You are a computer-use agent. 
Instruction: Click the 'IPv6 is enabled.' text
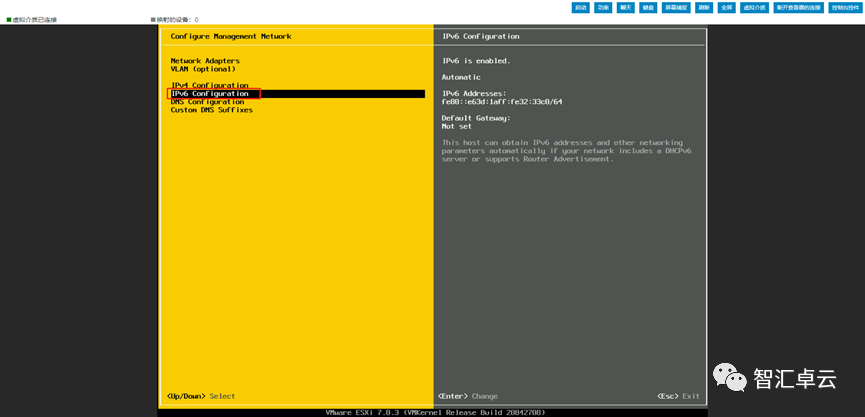click(x=476, y=61)
